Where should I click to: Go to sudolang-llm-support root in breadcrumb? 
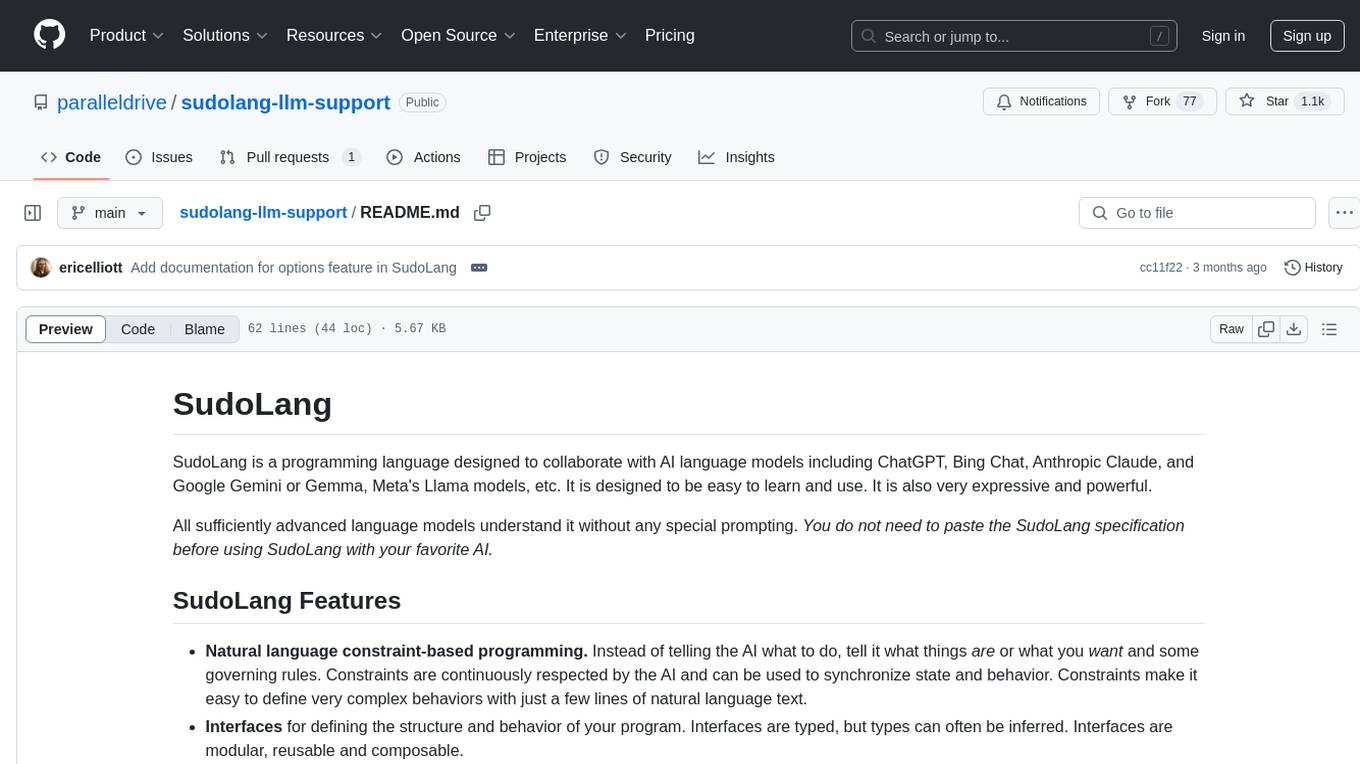click(x=263, y=212)
